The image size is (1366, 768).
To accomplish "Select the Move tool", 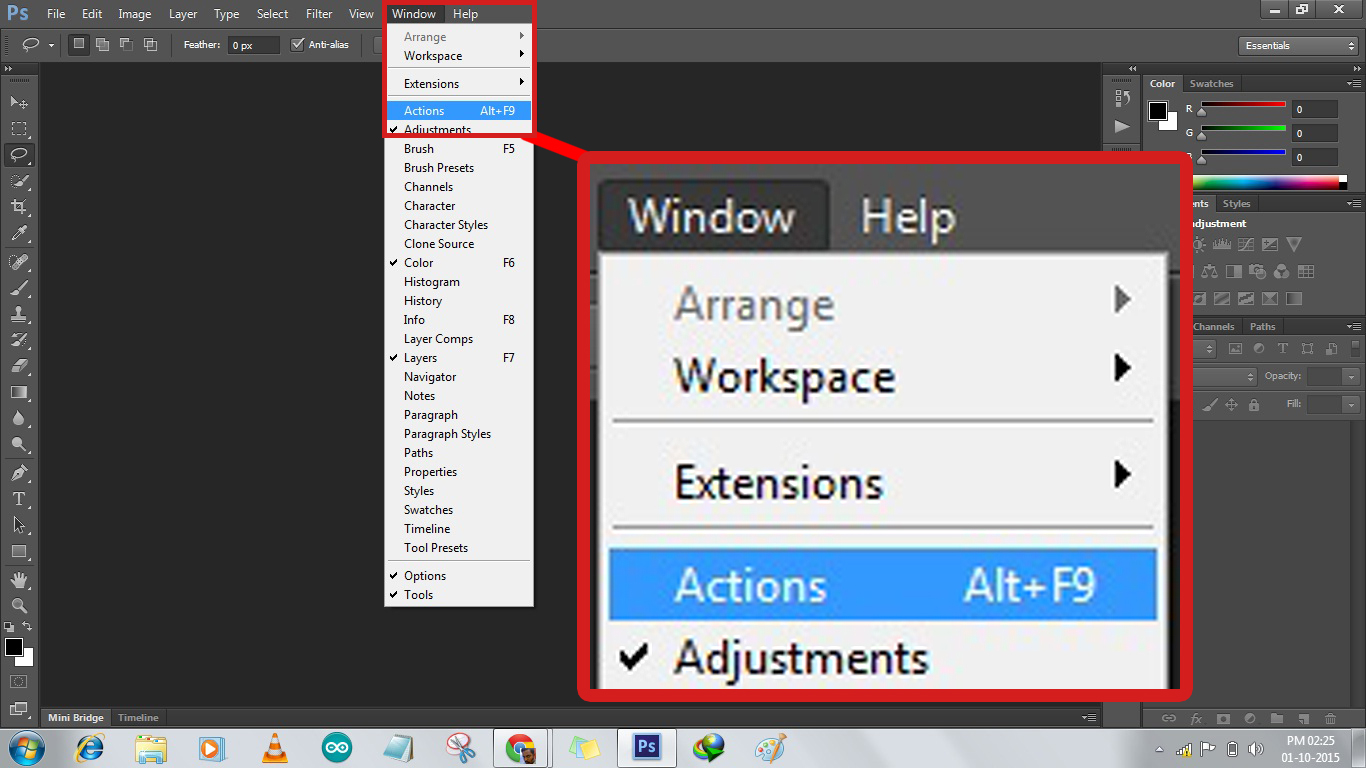I will 19,102.
